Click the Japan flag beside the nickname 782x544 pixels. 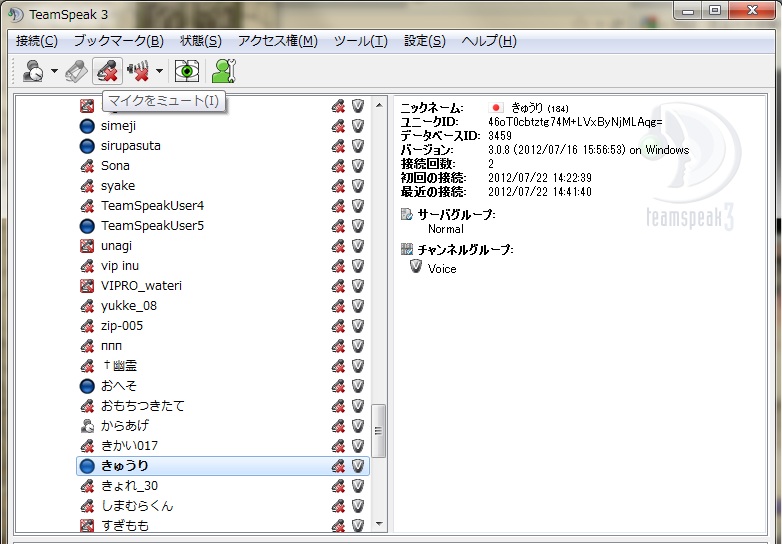(x=495, y=107)
